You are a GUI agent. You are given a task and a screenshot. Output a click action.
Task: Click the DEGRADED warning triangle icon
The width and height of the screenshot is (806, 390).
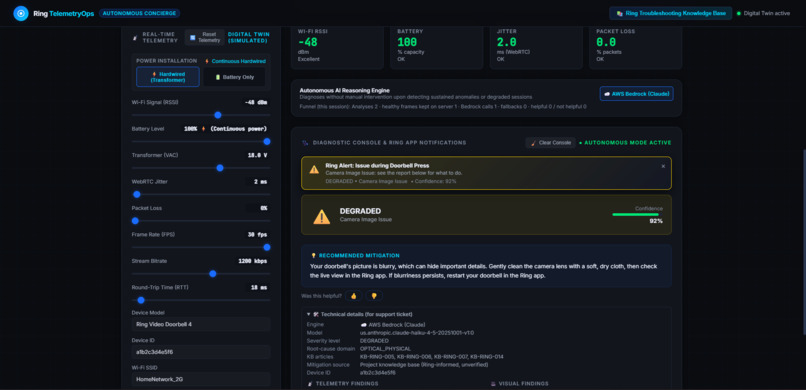tap(322, 216)
